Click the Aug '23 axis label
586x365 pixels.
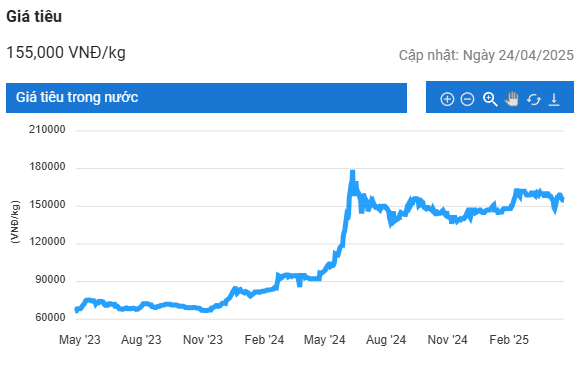[x=141, y=340]
